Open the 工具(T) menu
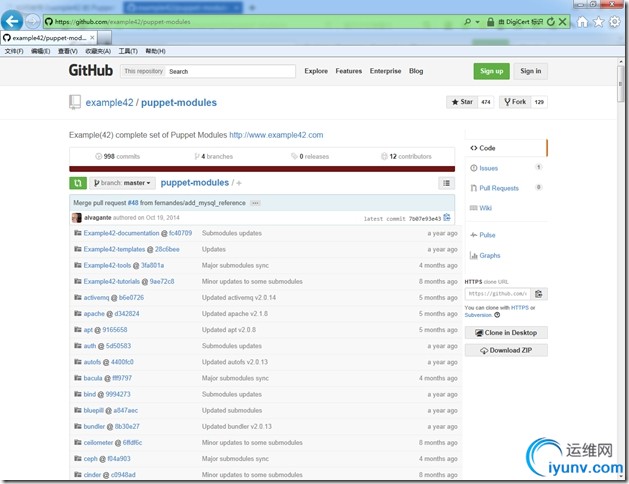 coord(128,51)
